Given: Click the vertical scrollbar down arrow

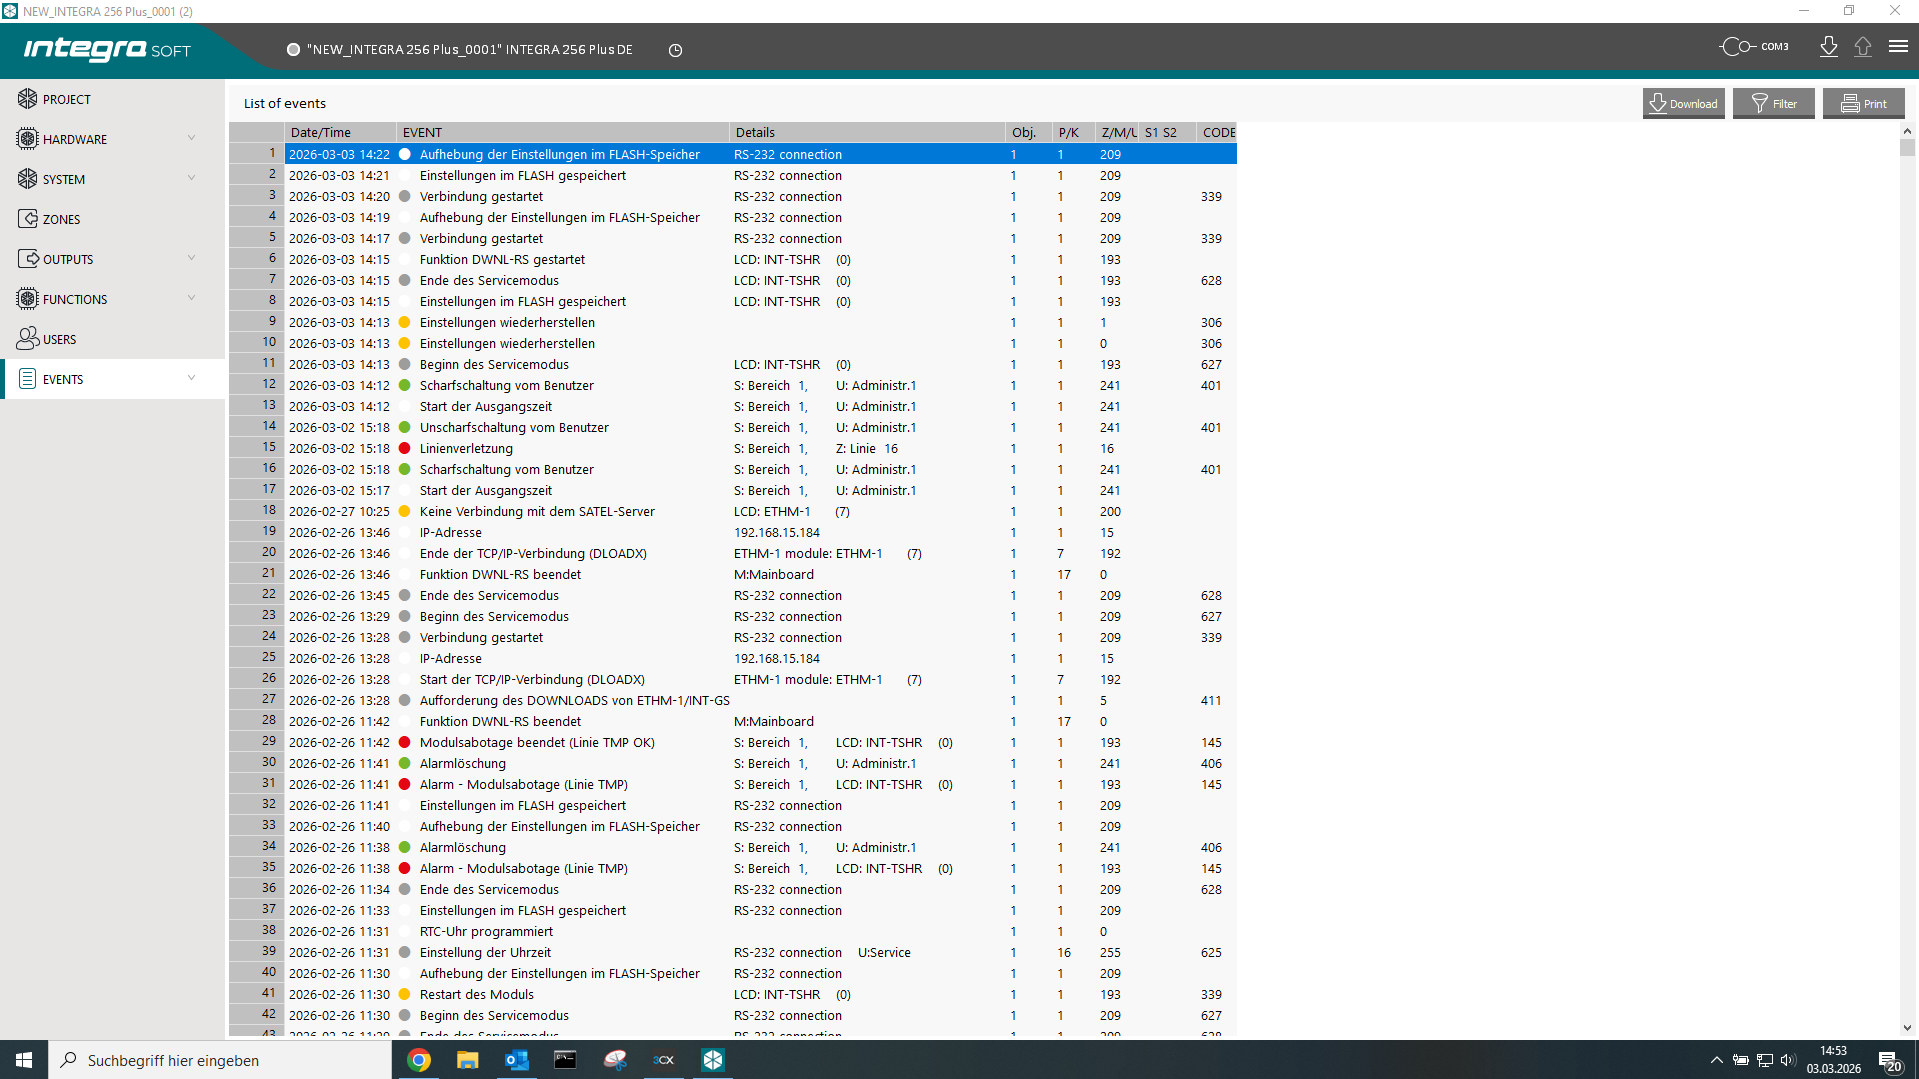Looking at the screenshot, I should pyautogui.click(x=1907, y=1027).
